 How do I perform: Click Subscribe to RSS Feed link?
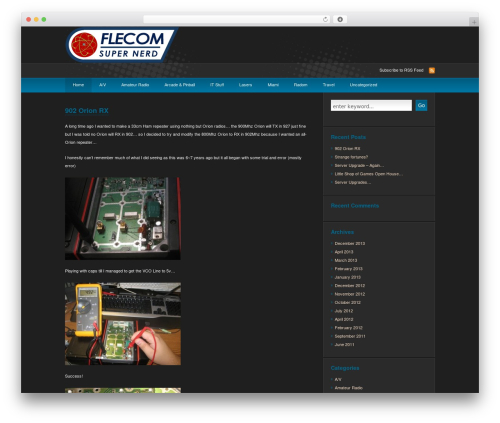(401, 70)
